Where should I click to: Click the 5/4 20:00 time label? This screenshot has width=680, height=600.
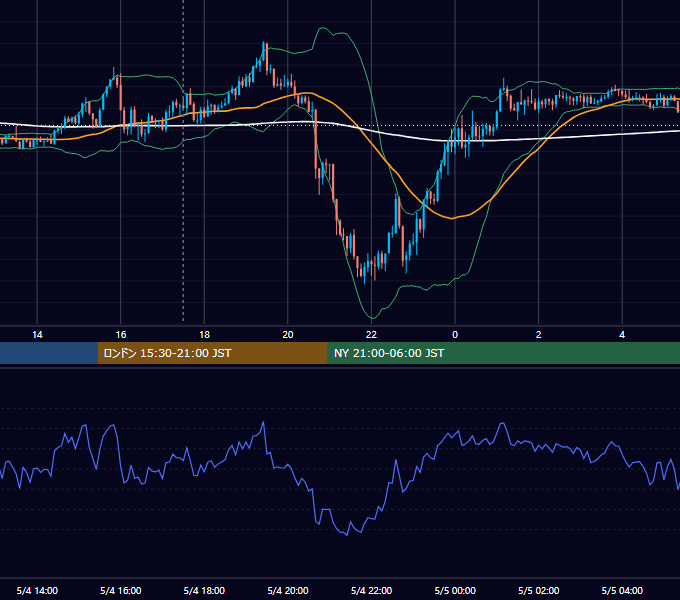click(x=288, y=590)
